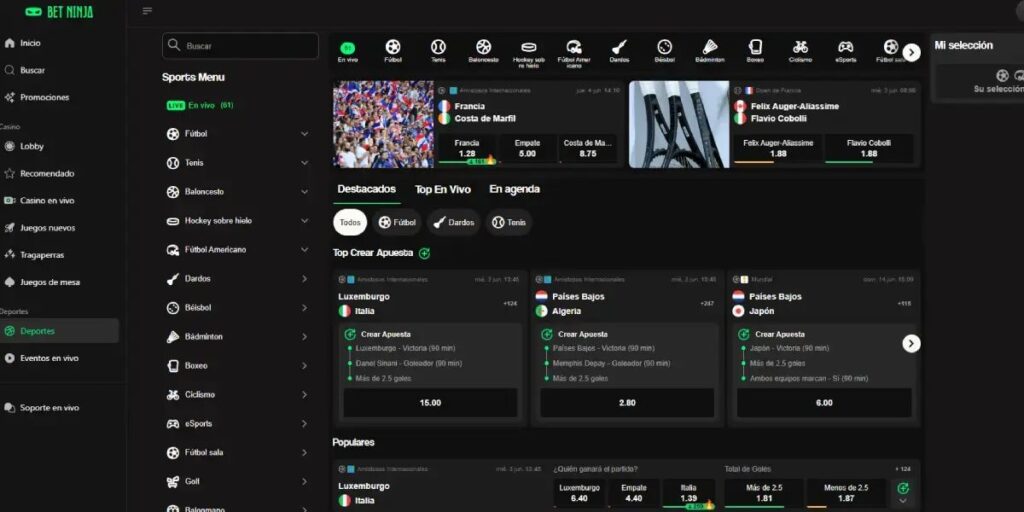The width and height of the screenshot is (1024, 512).
Task: Open the tennis rackets match thumbnail
Action: coord(679,124)
